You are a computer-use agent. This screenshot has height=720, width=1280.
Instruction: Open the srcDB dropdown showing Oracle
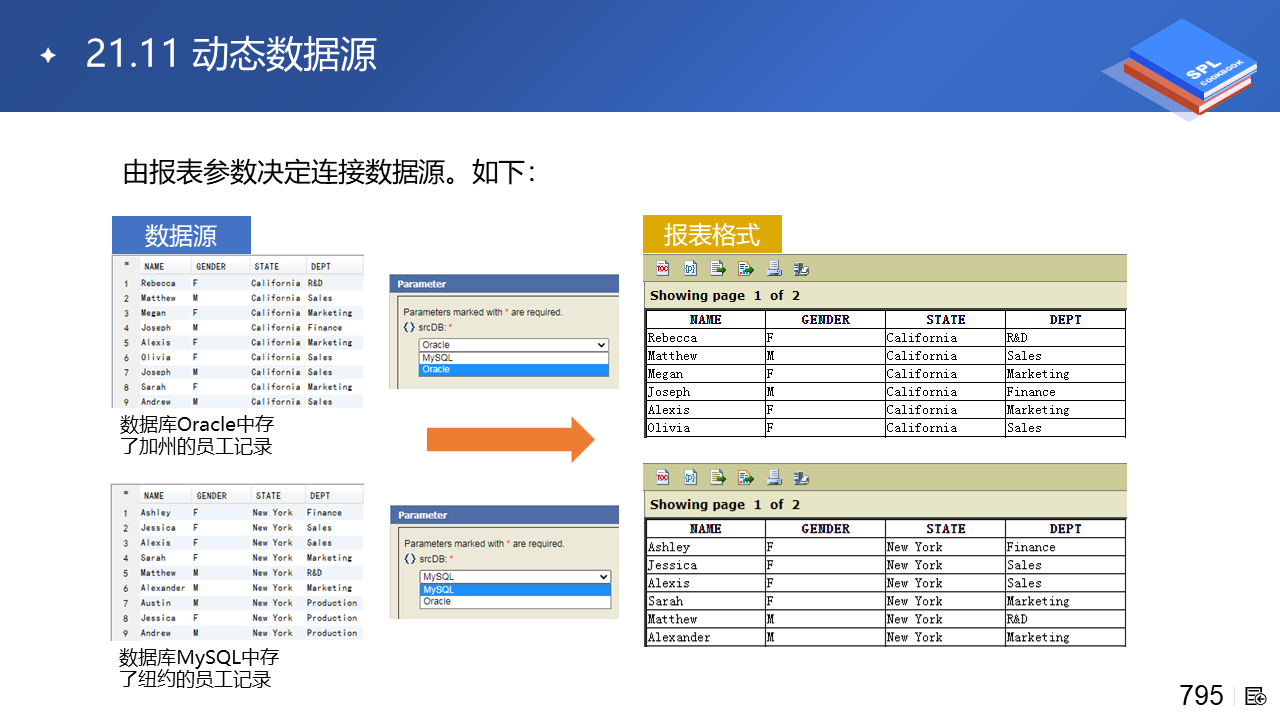(x=513, y=345)
